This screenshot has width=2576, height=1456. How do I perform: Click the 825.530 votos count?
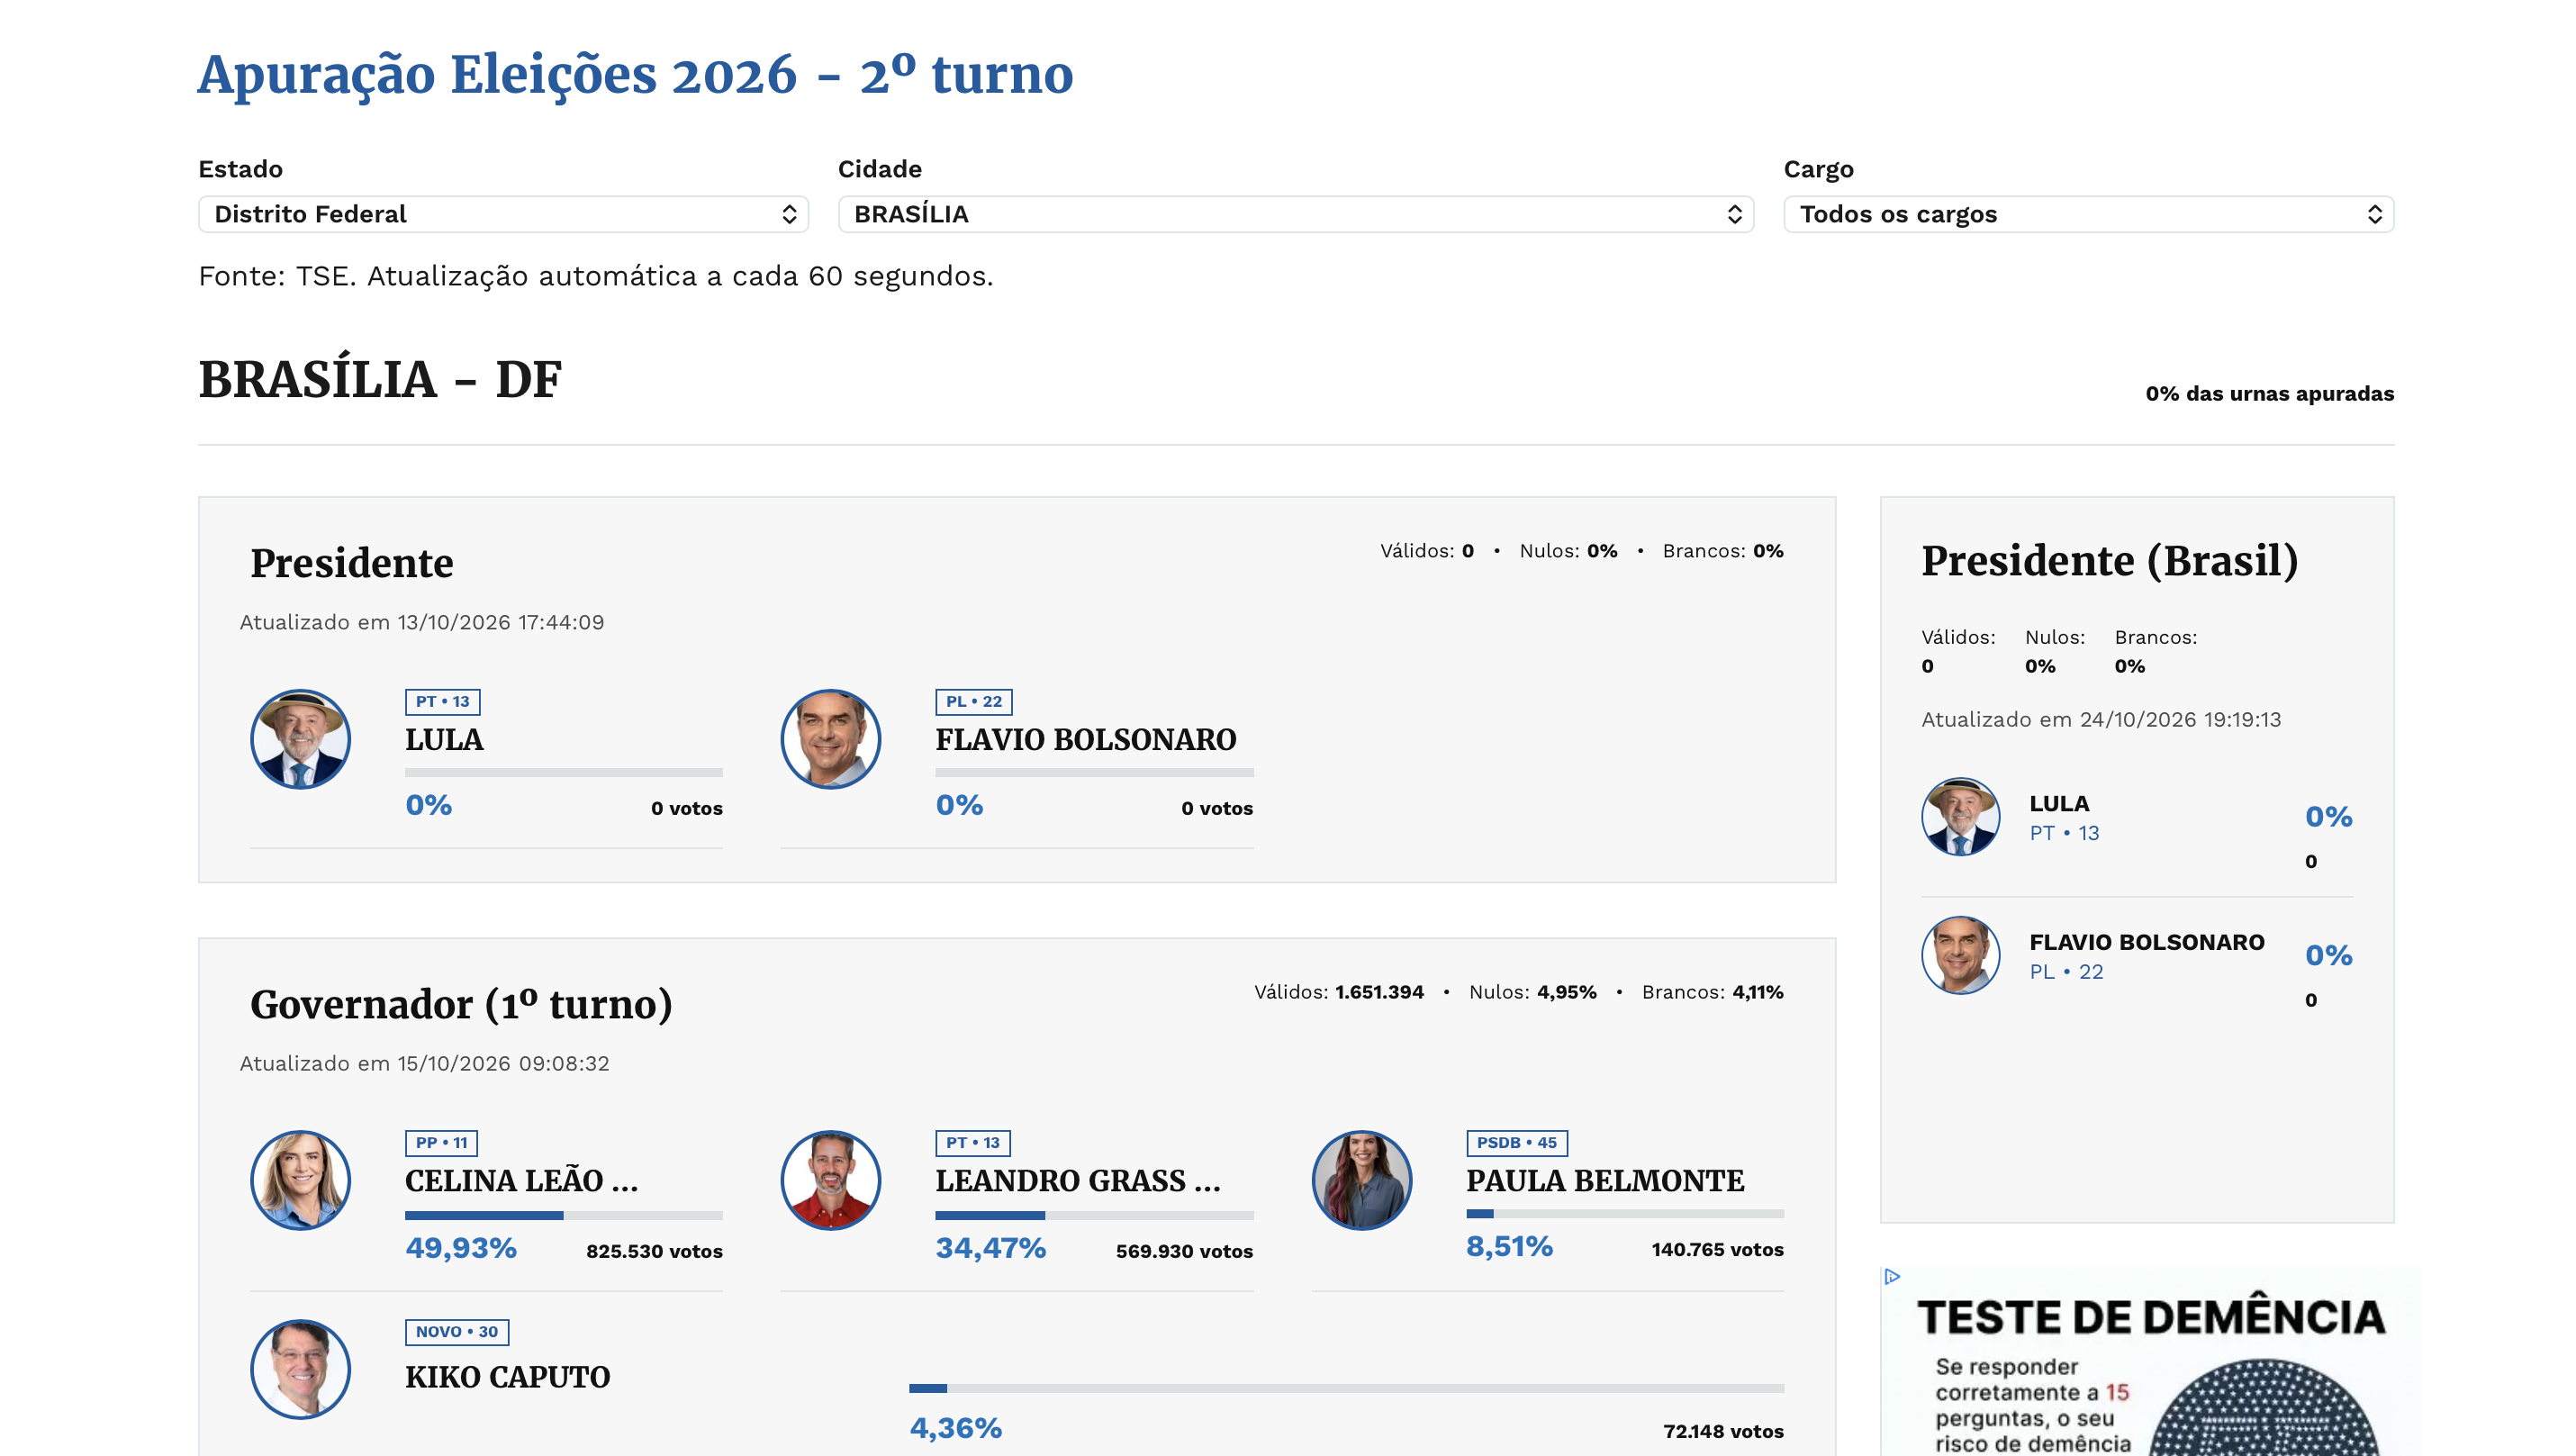tap(654, 1251)
